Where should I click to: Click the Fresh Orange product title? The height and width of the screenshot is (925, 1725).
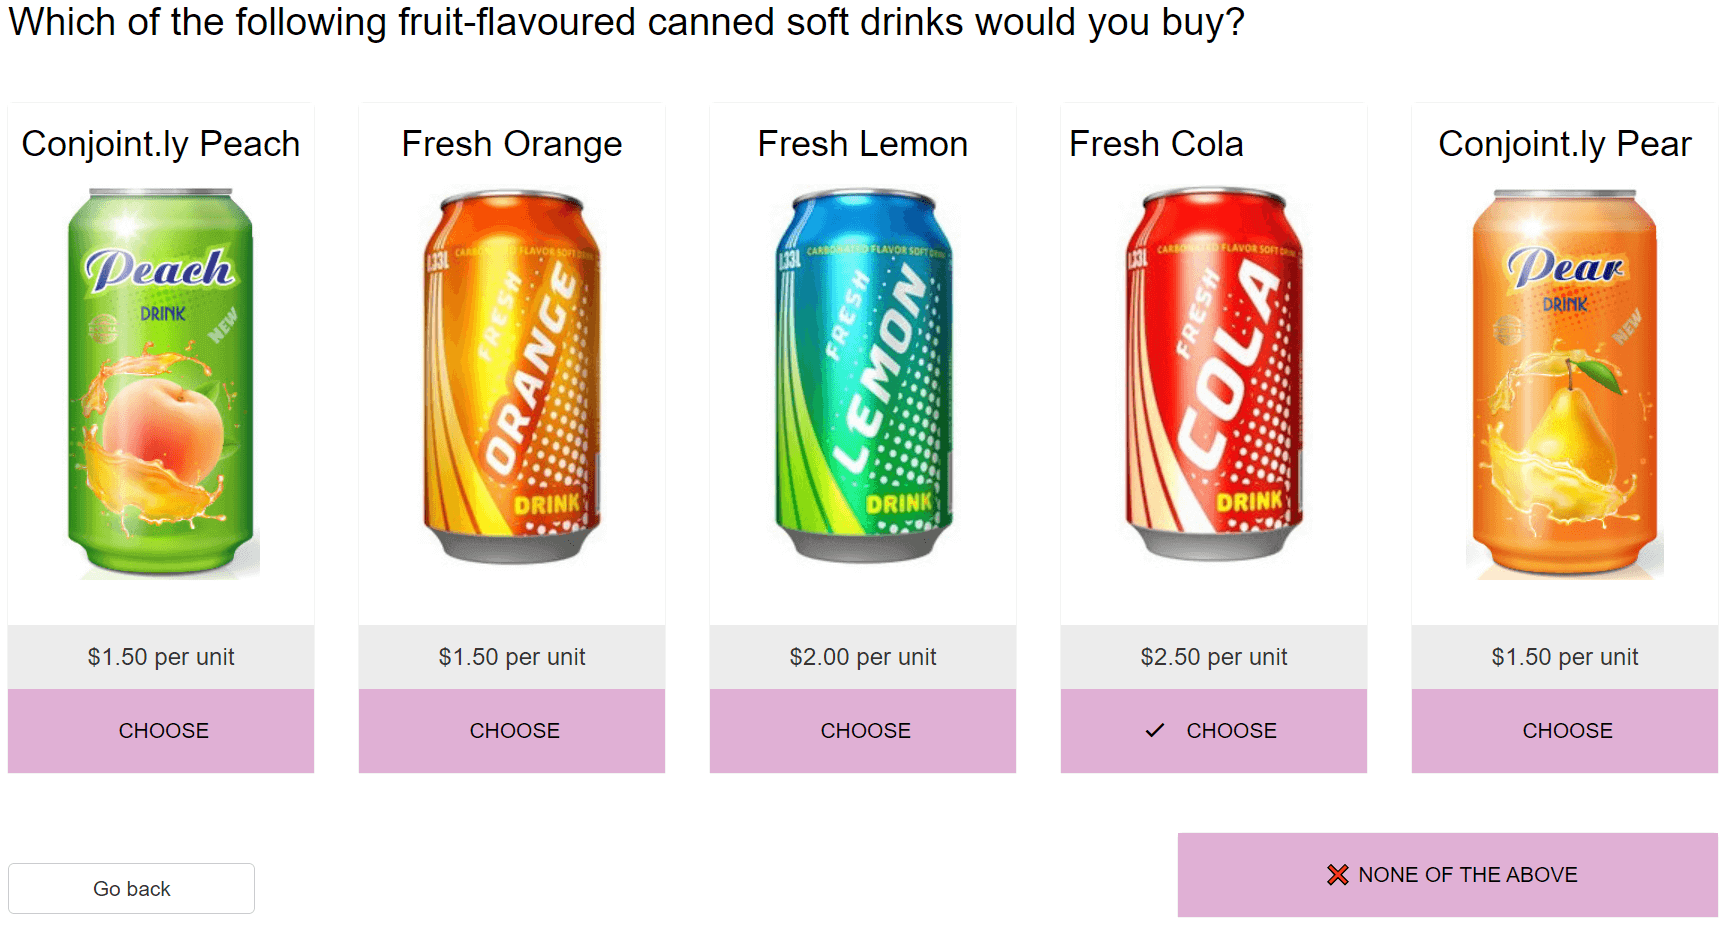tap(512, 144)
